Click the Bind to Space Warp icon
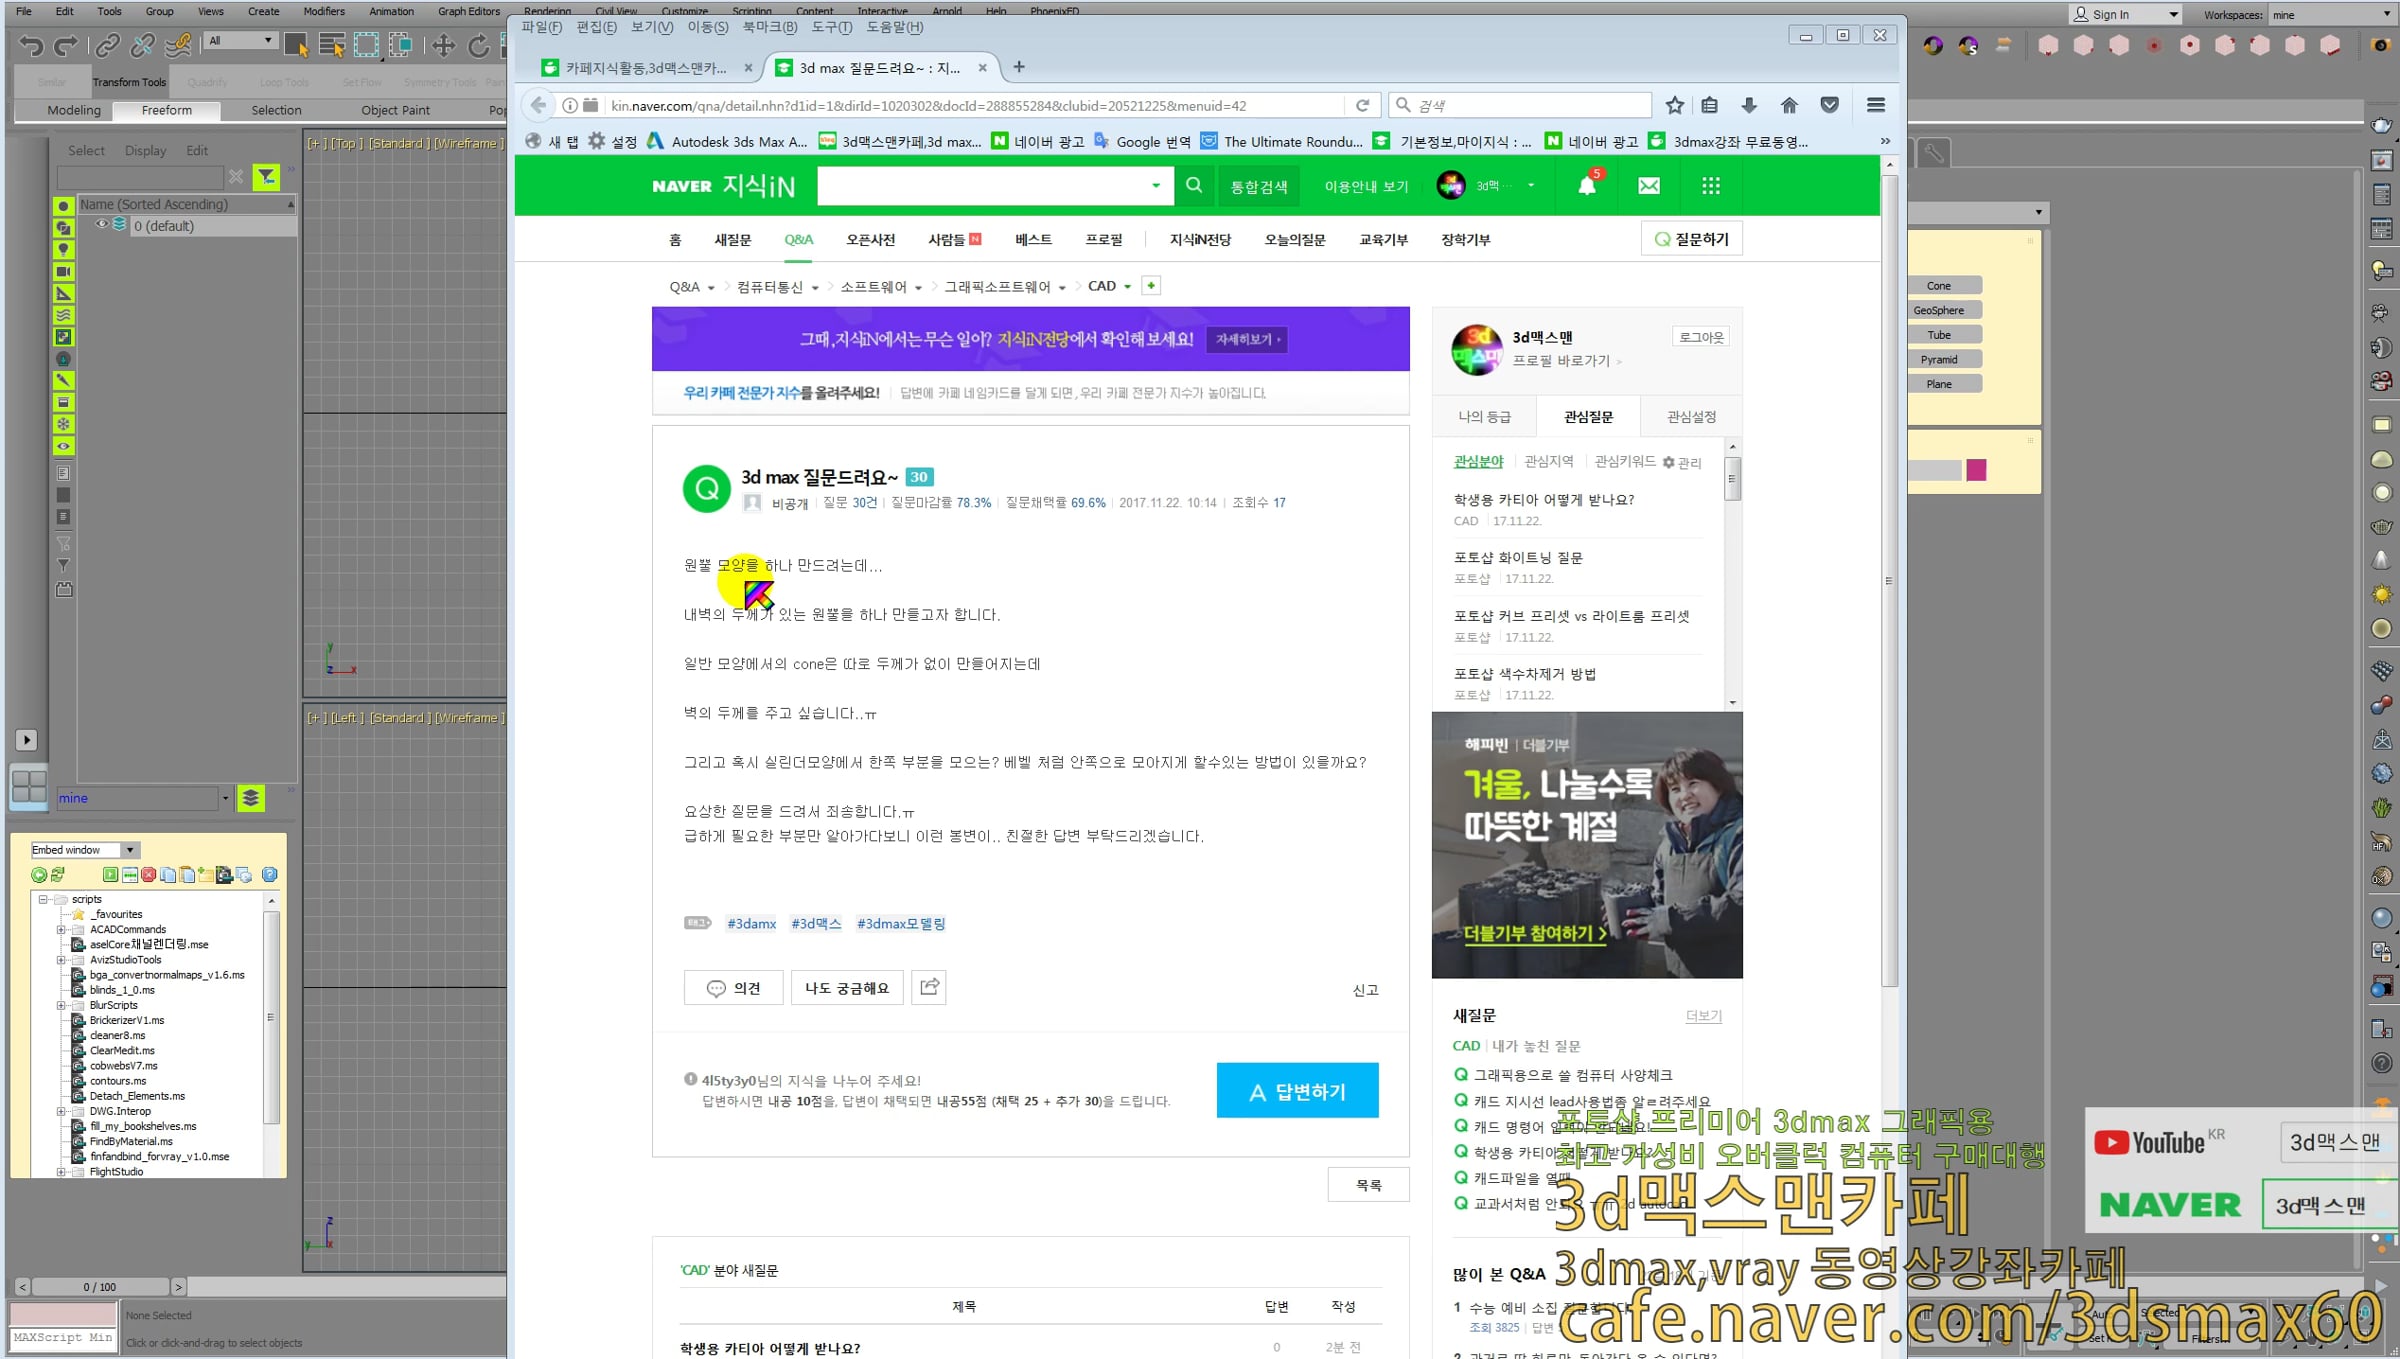The image size is (2400, 1359). click(x=178, y=46)
